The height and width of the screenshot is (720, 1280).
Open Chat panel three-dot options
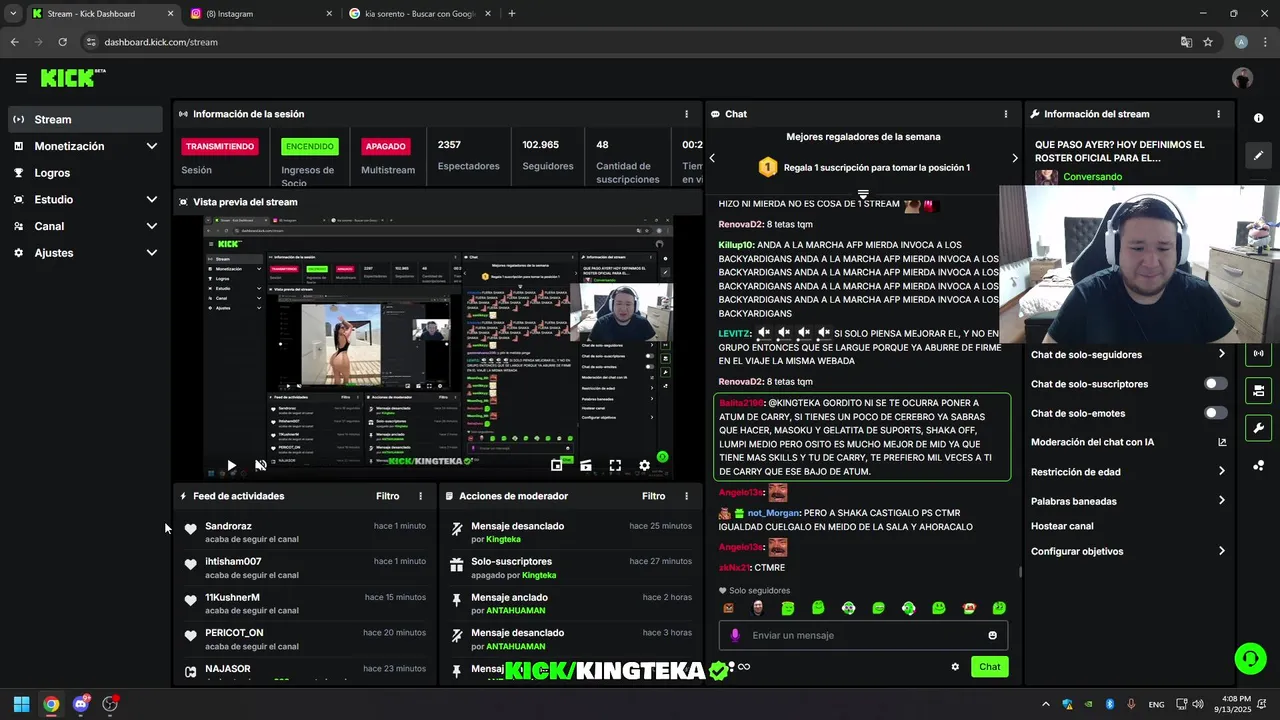point(1006,114)
